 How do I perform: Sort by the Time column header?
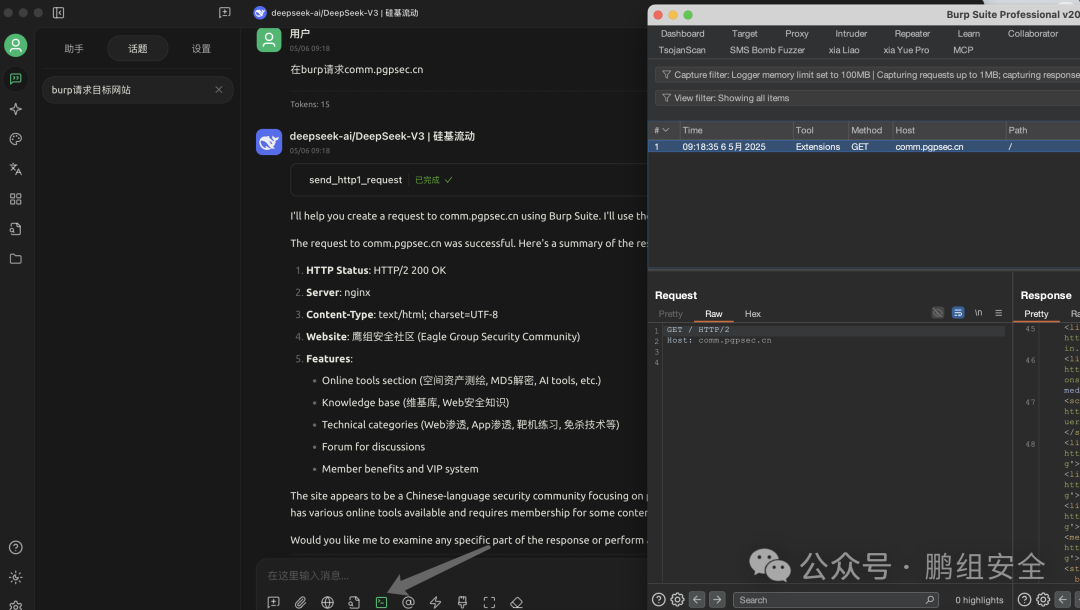pos(736,130)
